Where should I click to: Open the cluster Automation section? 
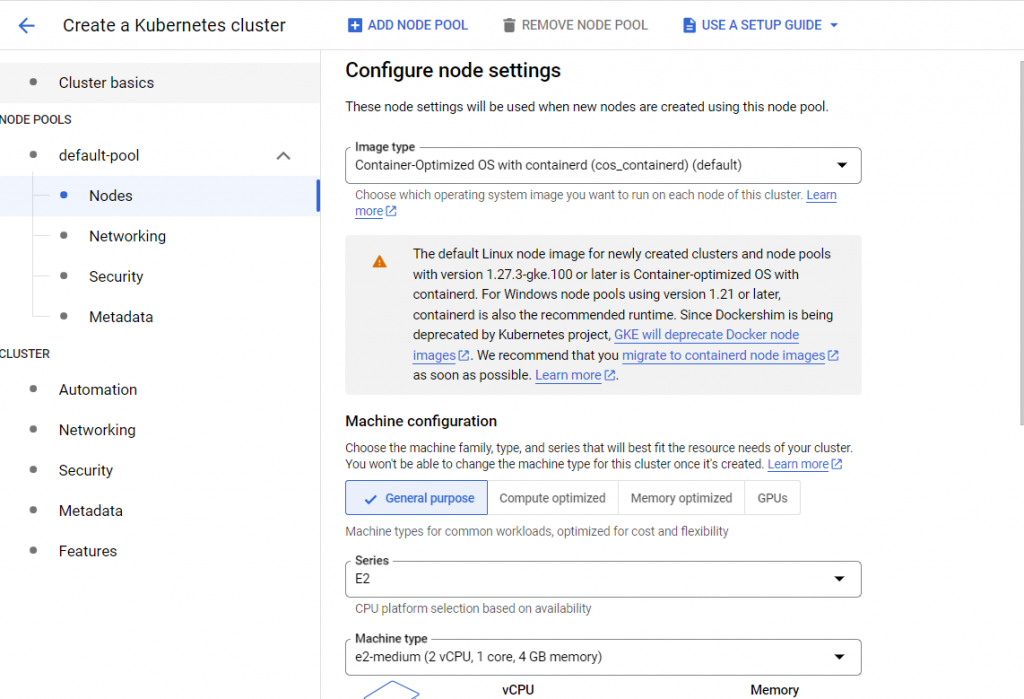tap(98, 390)
